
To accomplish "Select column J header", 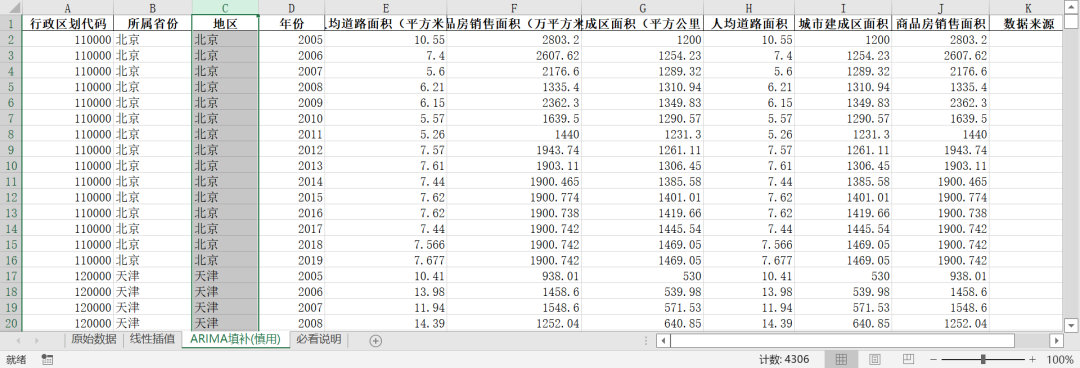I will [941, 8].
